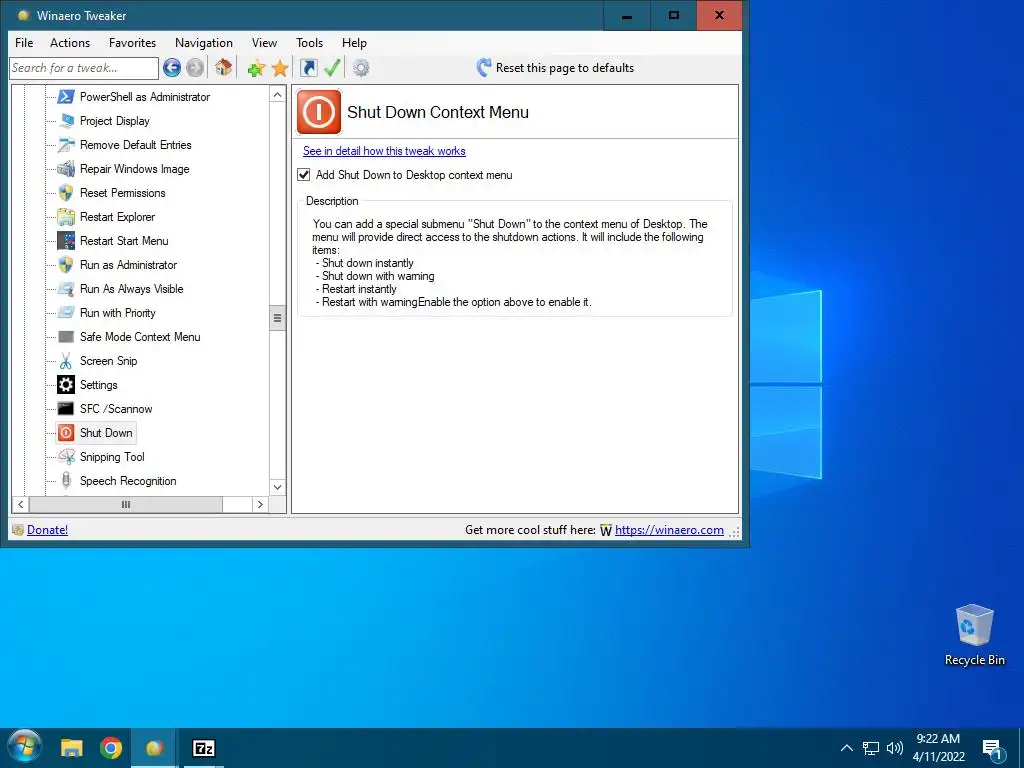Open the Windows Start button
The height and width of the screenshot is (768, 1024).
25,747
